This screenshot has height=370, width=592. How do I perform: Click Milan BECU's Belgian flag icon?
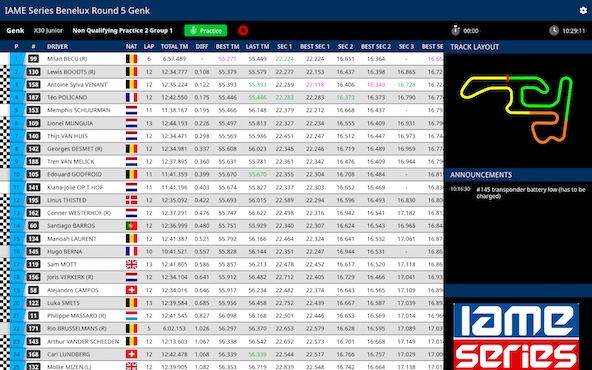point(131,59)
